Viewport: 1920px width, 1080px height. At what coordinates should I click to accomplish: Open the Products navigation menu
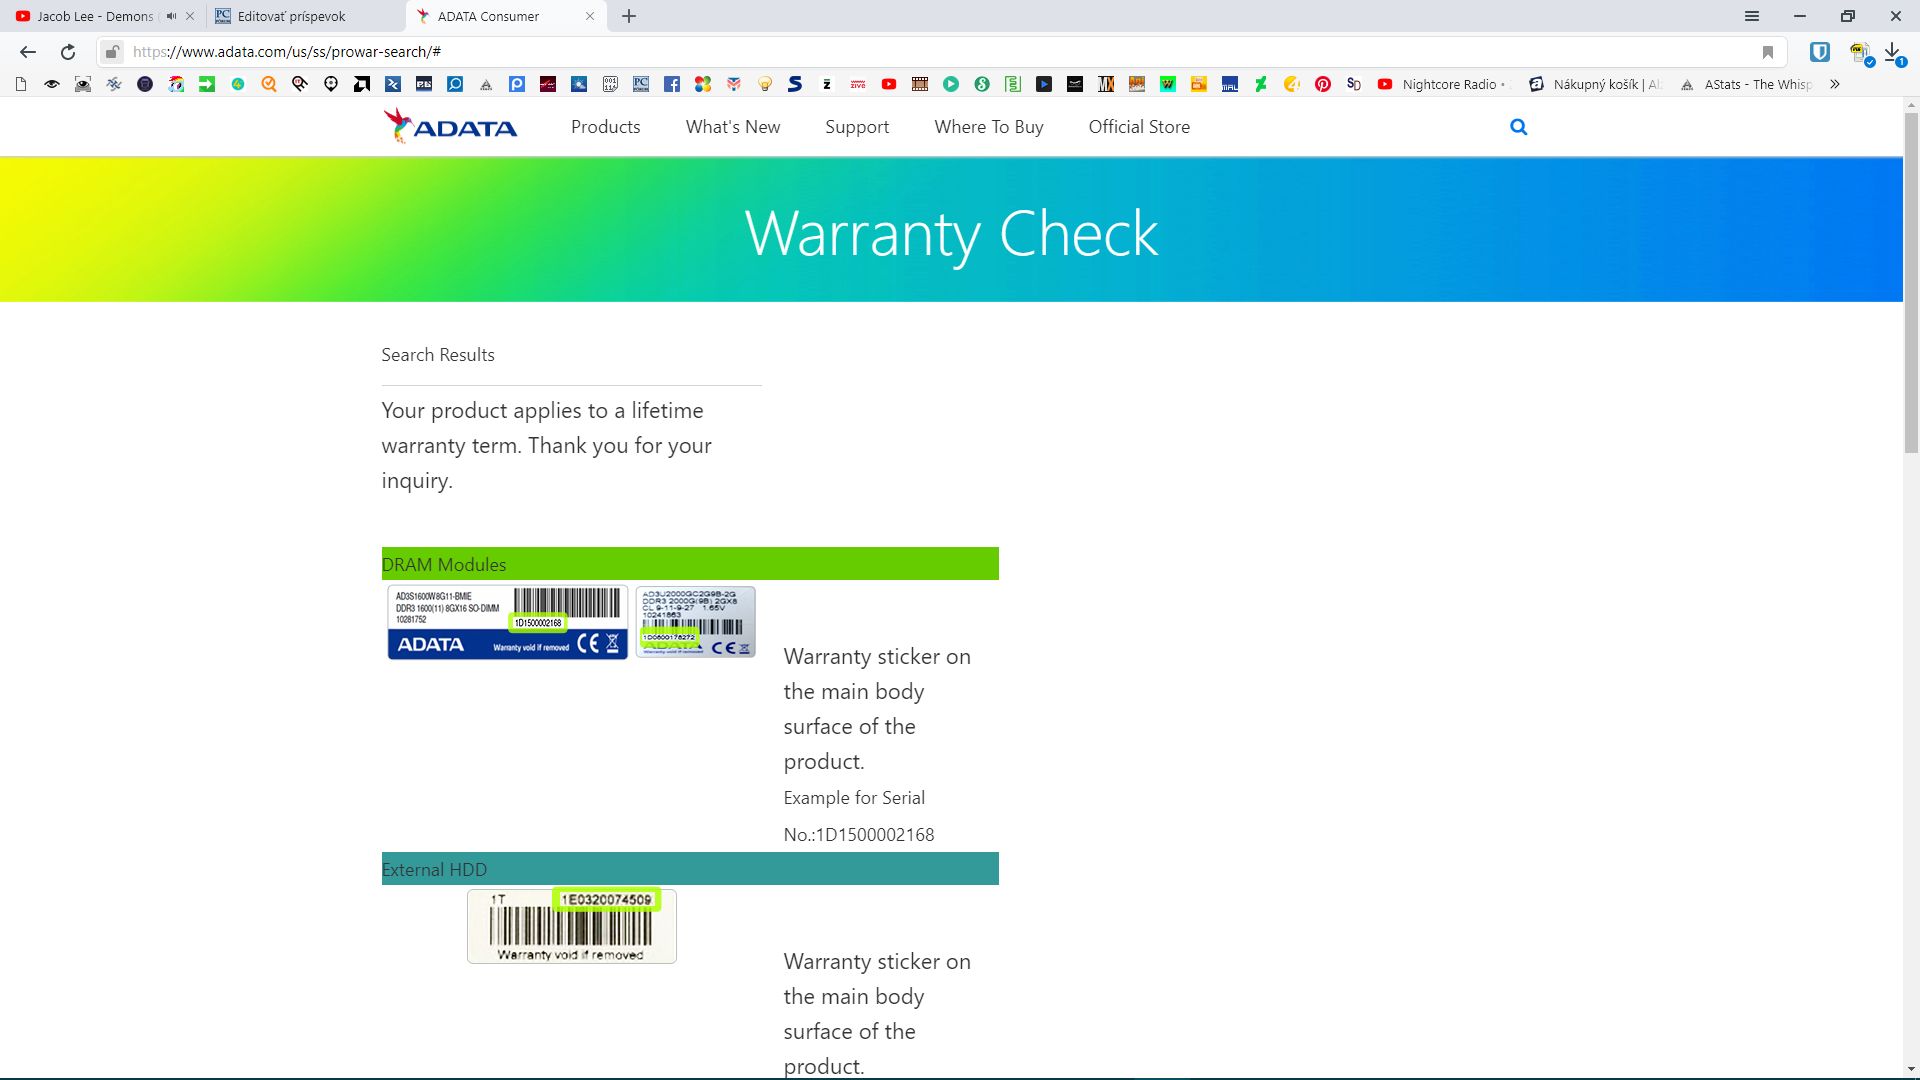[605, 127]
